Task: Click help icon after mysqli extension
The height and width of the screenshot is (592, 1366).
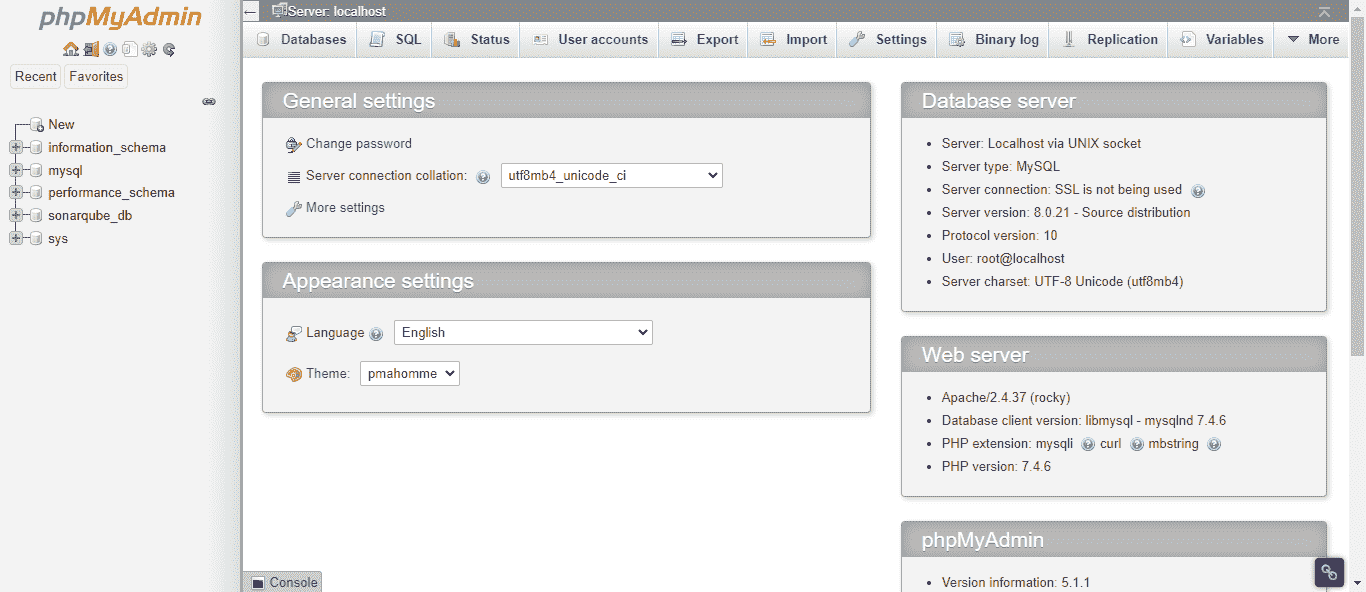Action: point(1087,444)
